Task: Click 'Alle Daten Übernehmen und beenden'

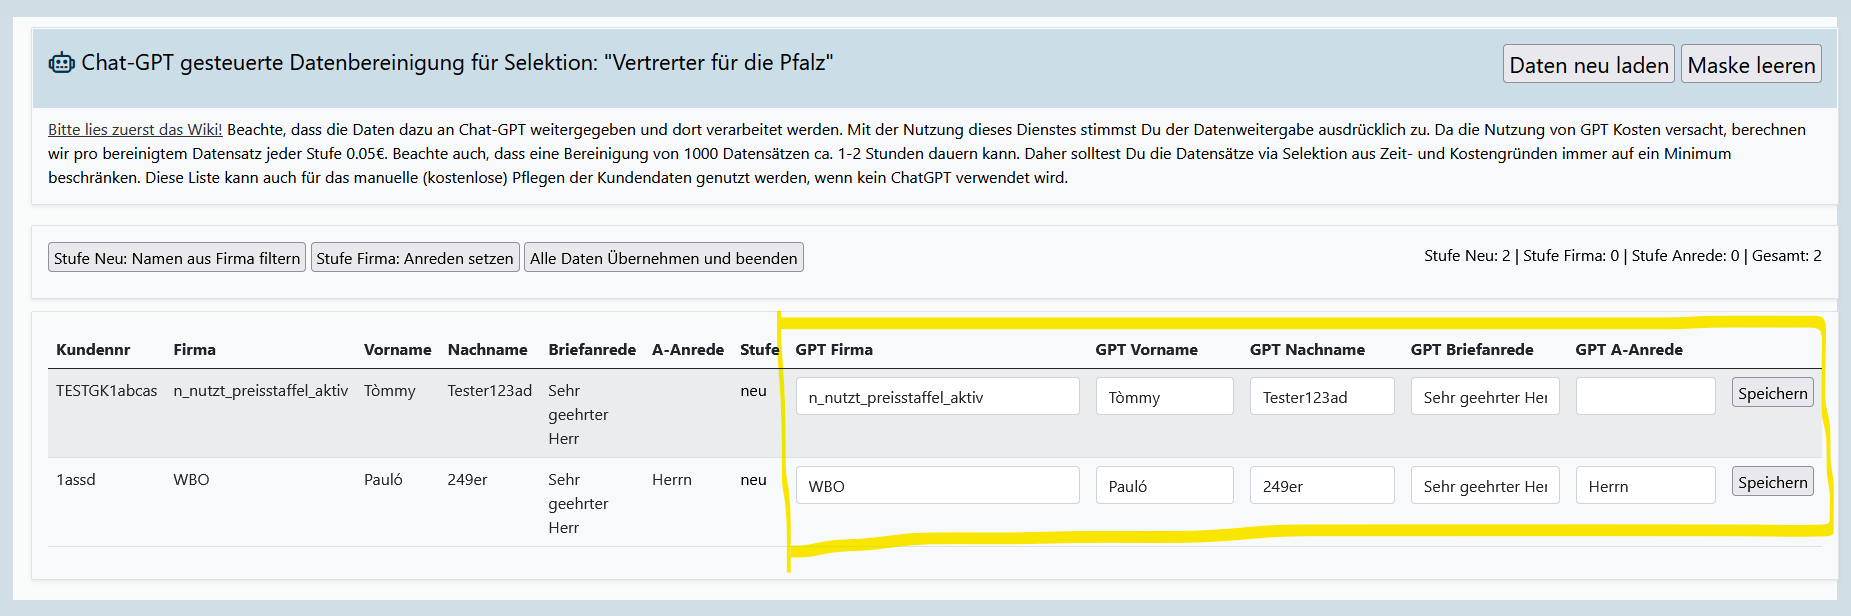Action: click(x=663, y=258)
